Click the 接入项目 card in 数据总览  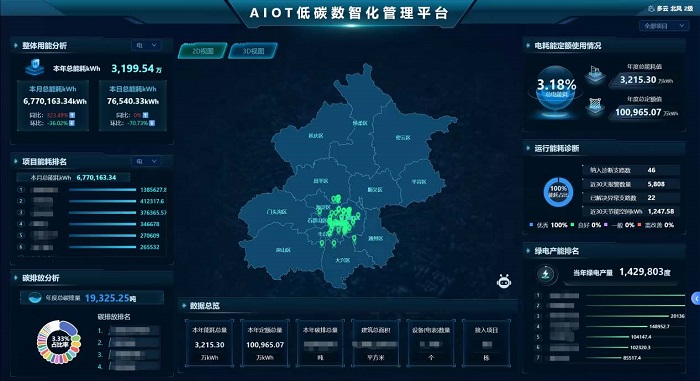(x=487, y=343)
